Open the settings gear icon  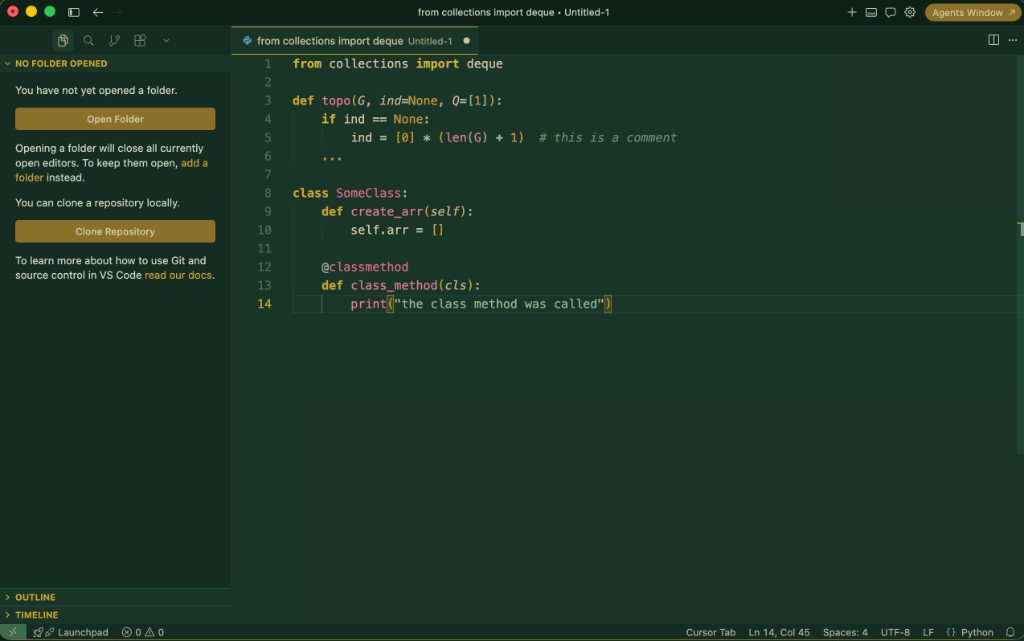pyautogui.click(x=910, y=12)
